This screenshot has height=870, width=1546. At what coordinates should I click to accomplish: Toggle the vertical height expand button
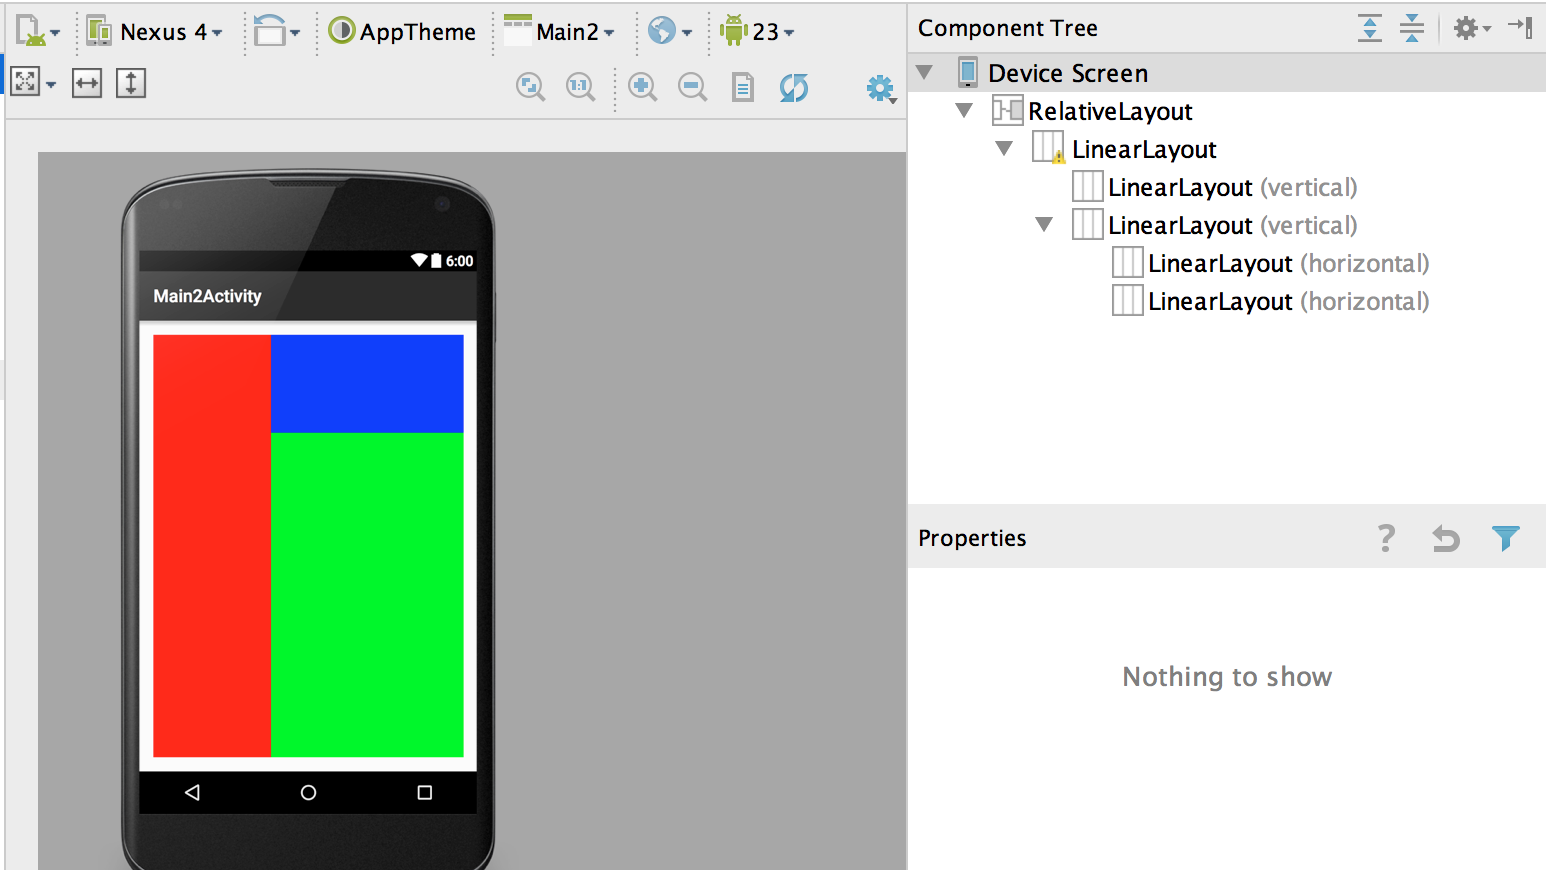[131, 83]
